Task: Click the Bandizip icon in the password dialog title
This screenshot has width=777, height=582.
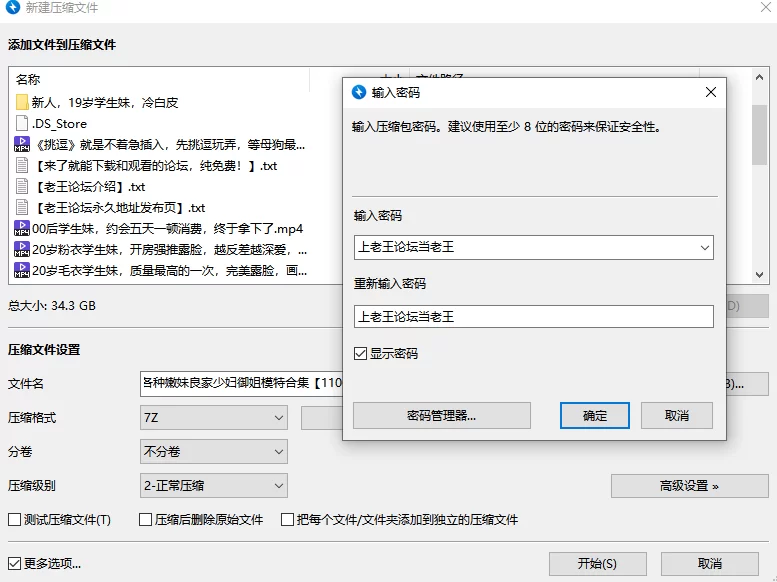Action: (x=359, y=92)
